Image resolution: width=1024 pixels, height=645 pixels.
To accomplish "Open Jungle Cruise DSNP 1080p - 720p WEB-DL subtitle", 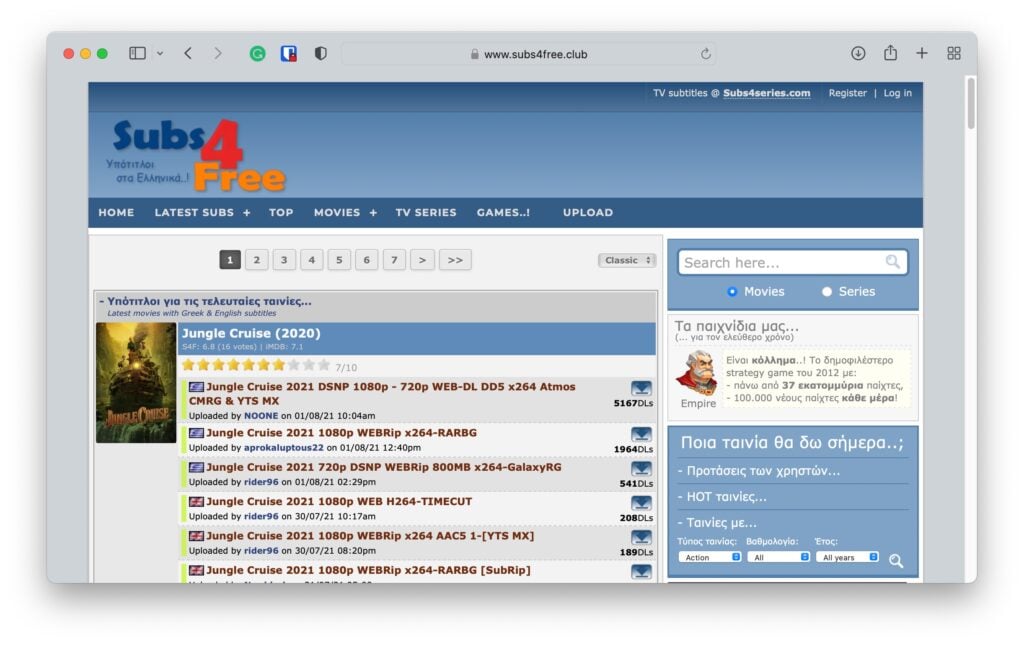I will point(382,394).
